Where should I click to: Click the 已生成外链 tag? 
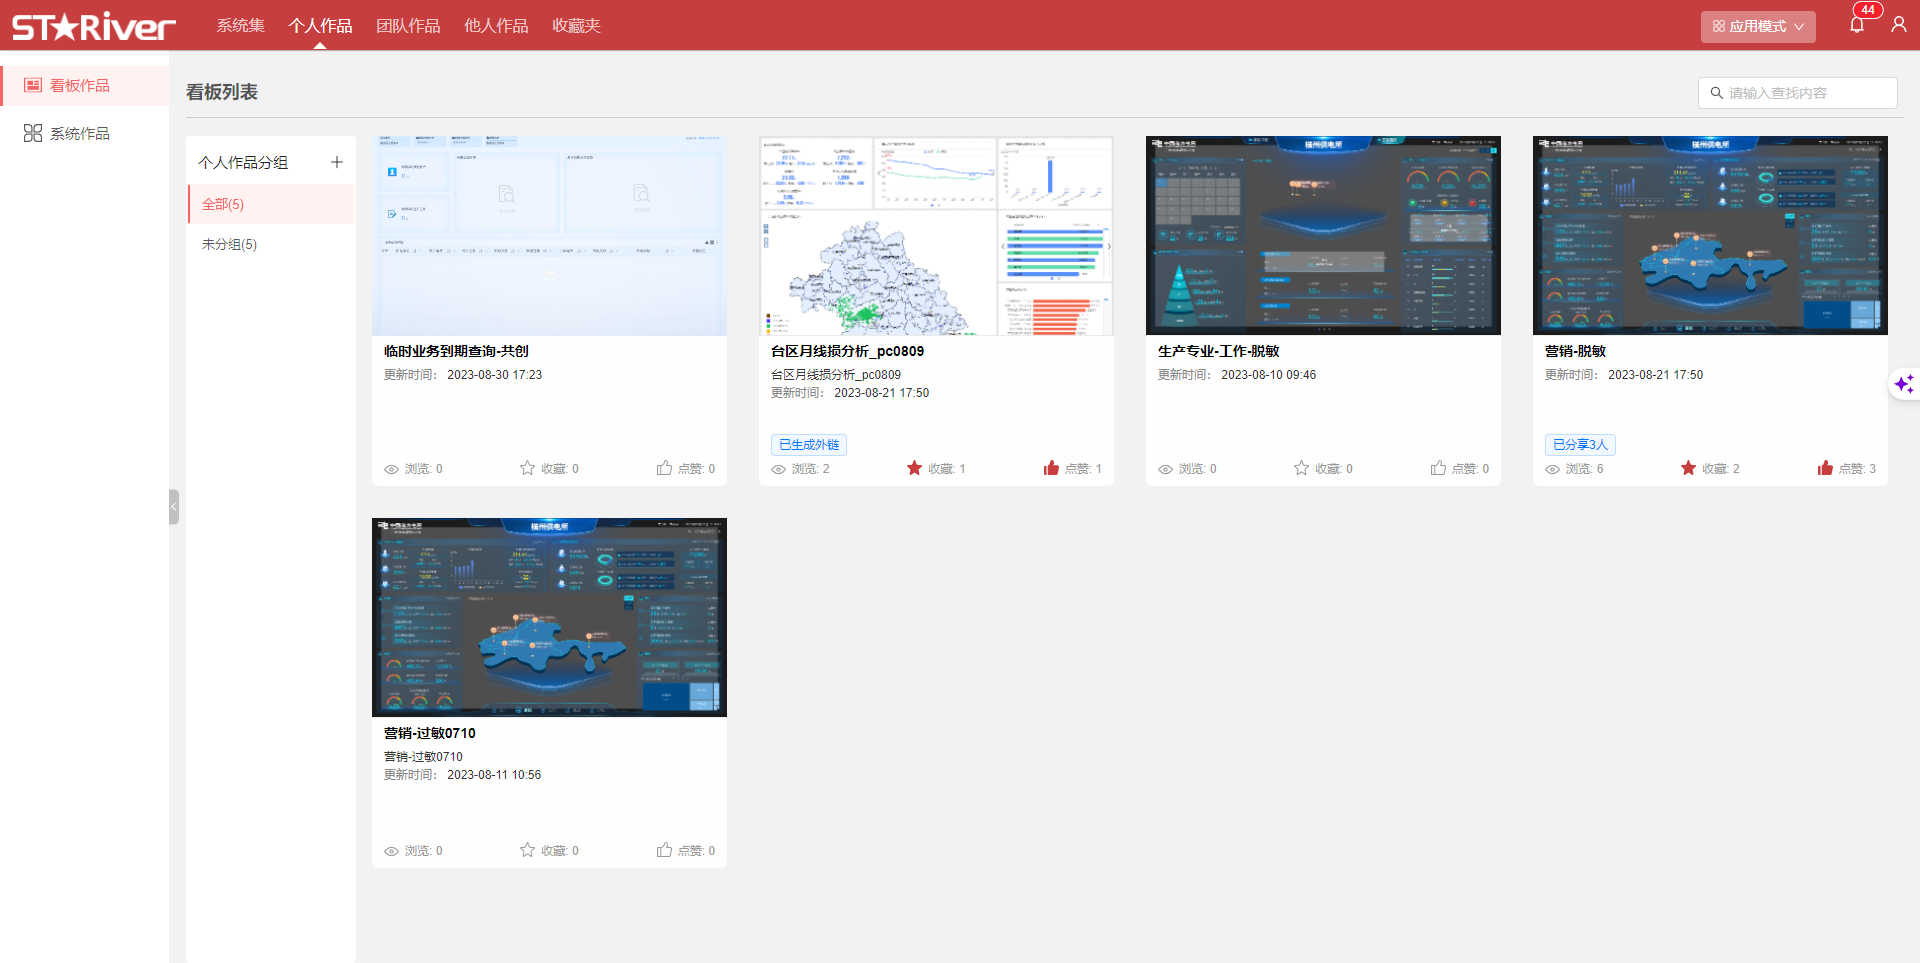click(x=809, y=445)
